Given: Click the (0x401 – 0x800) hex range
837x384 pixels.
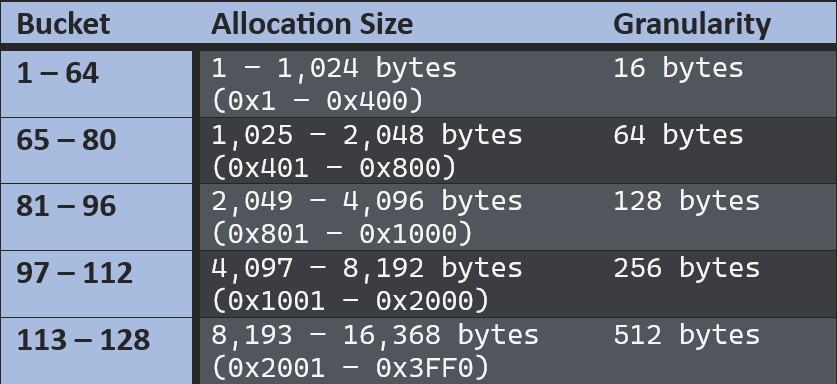Looking at the screenshot, I should 334,167.
